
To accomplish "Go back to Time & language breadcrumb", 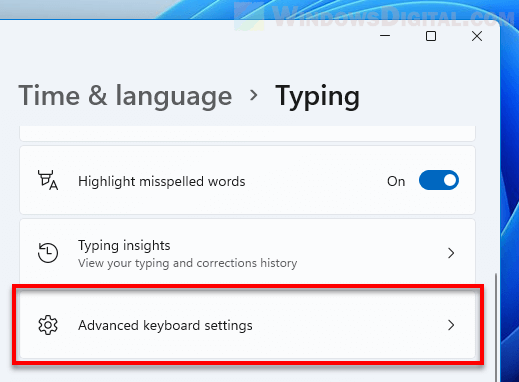I will click(x=125, y=96).
